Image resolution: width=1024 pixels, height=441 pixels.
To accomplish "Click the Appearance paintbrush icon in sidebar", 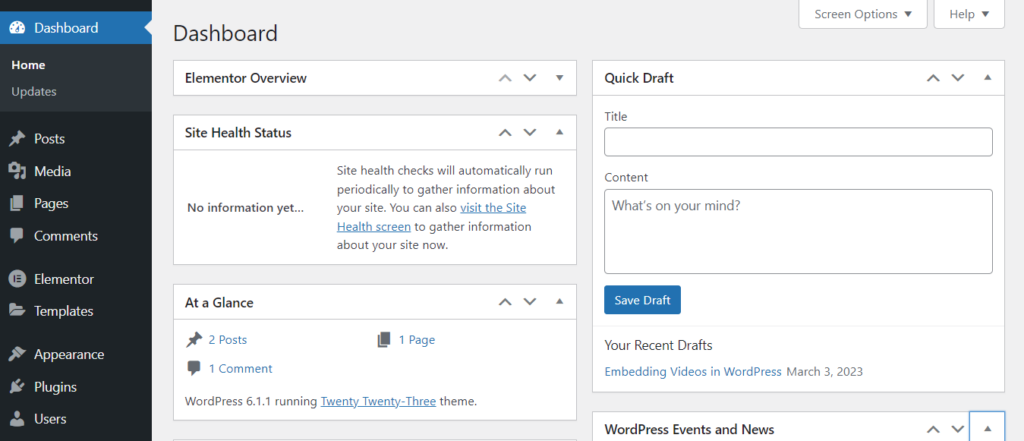I will (x=17, y=354).
